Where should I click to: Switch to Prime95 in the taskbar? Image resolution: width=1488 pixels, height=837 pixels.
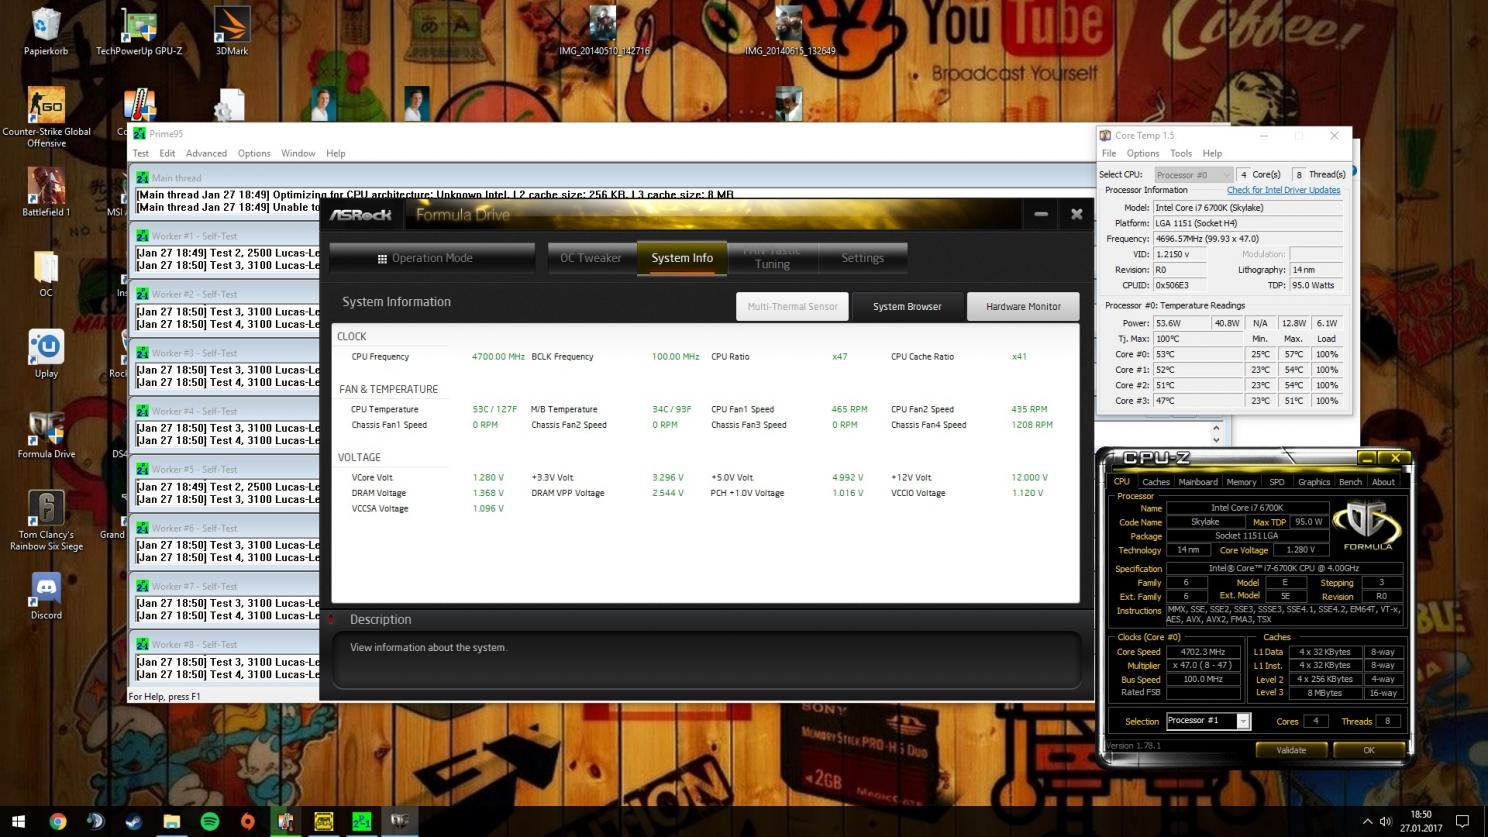(362, 821)
